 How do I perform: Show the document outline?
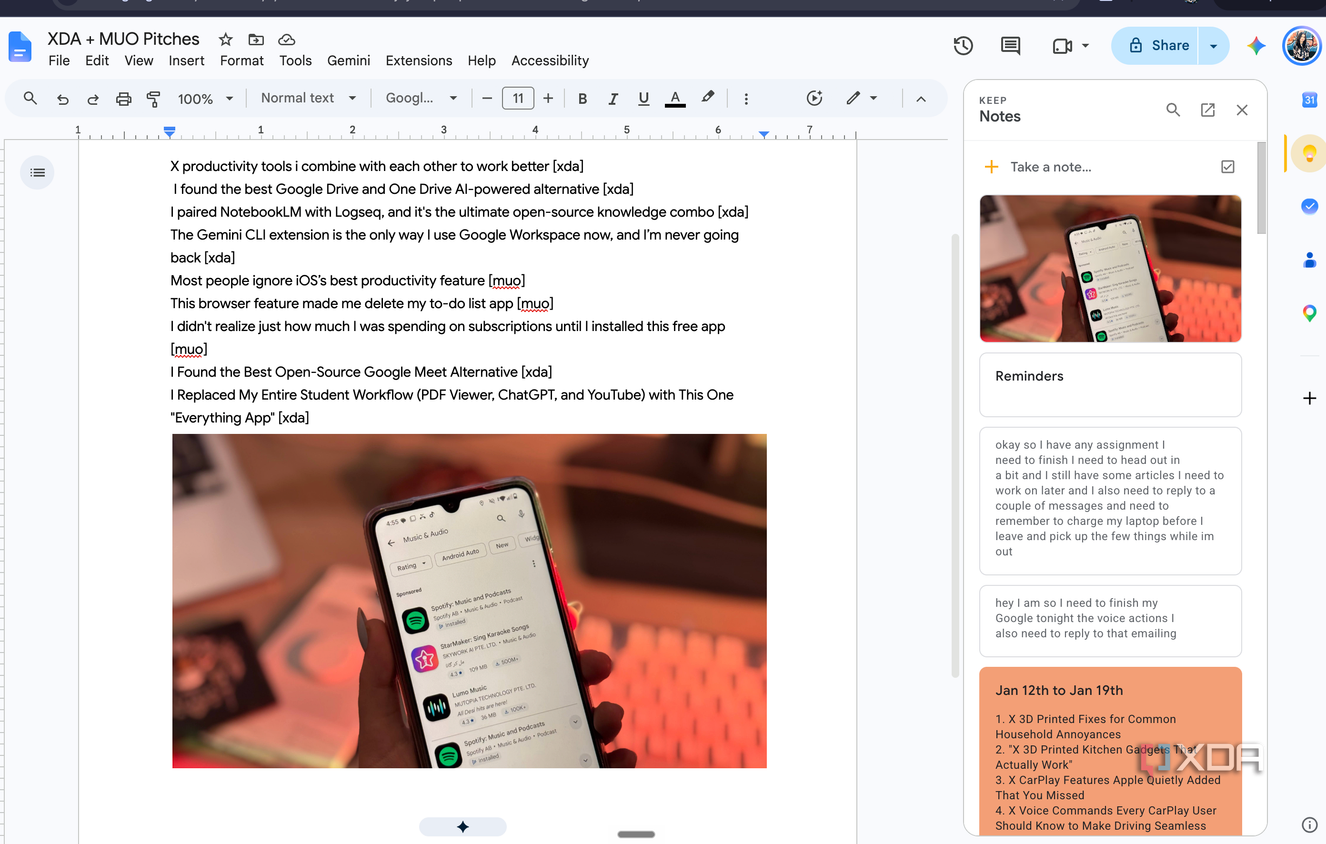[x=38, y=173]
